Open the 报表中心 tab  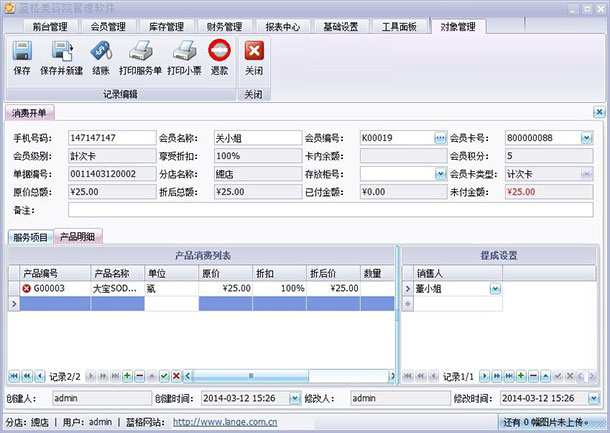coord(283,26)
